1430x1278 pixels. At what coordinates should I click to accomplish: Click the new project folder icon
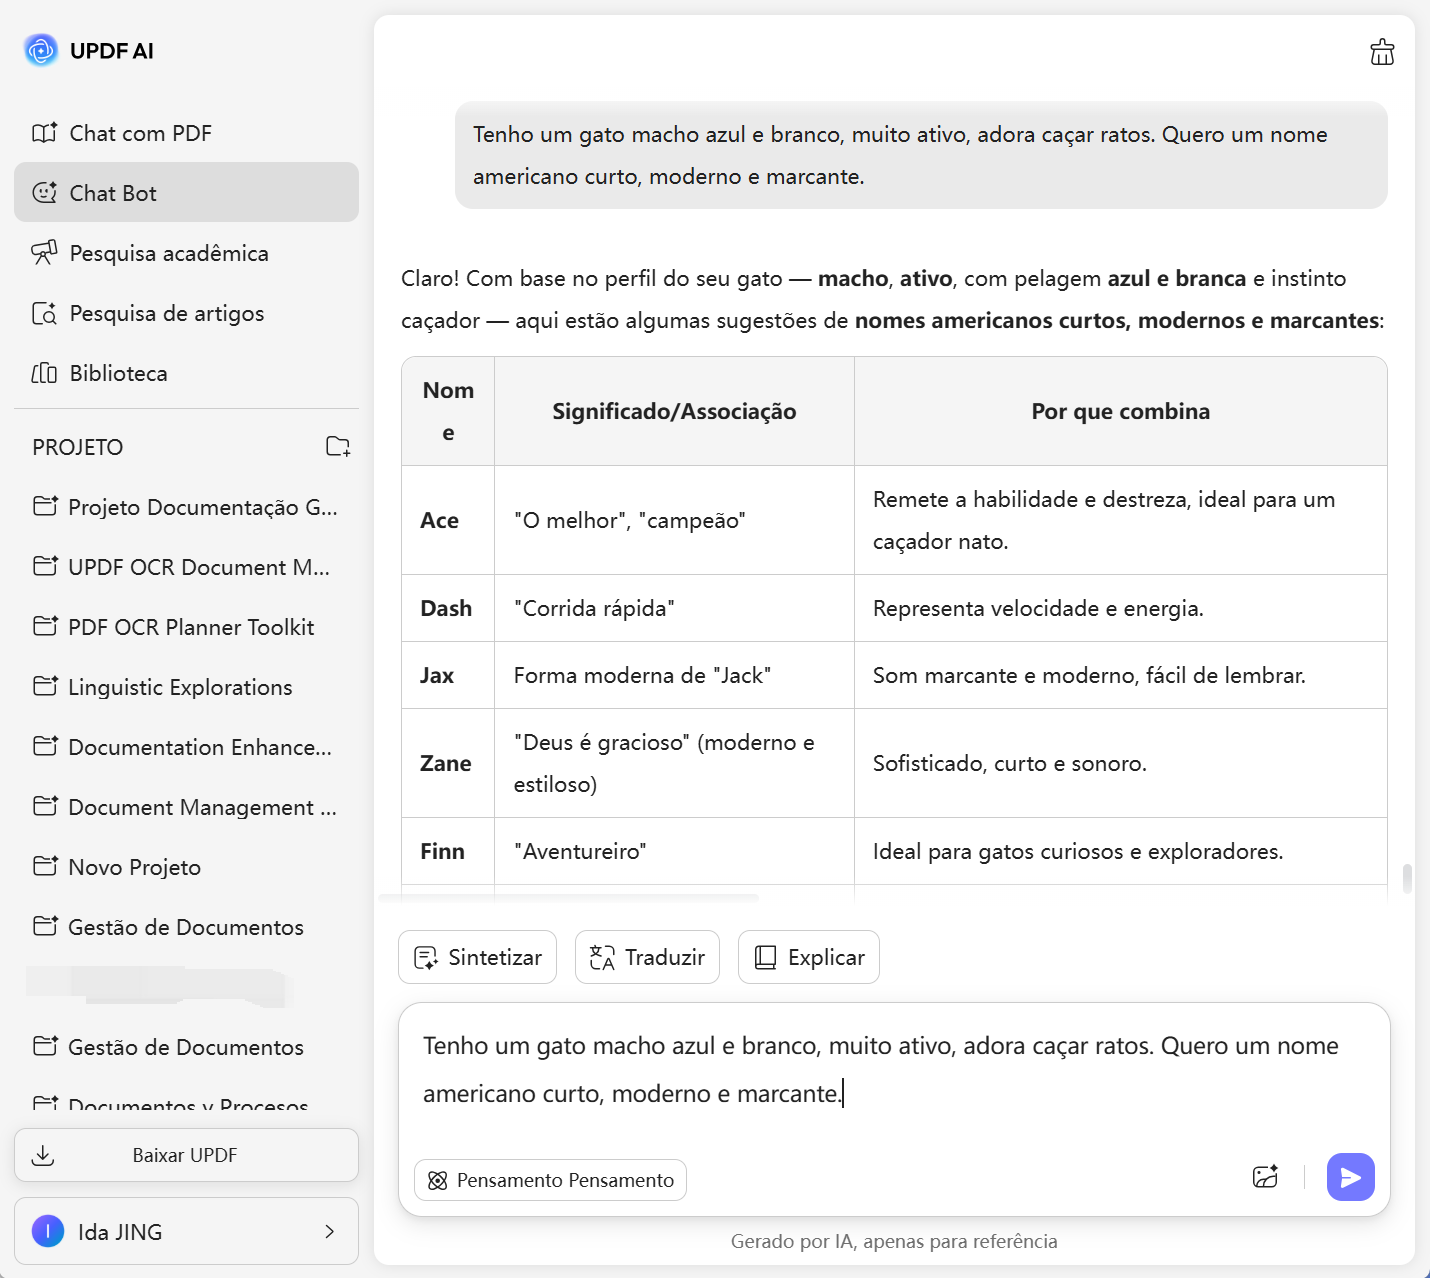[x=338, y=447]
